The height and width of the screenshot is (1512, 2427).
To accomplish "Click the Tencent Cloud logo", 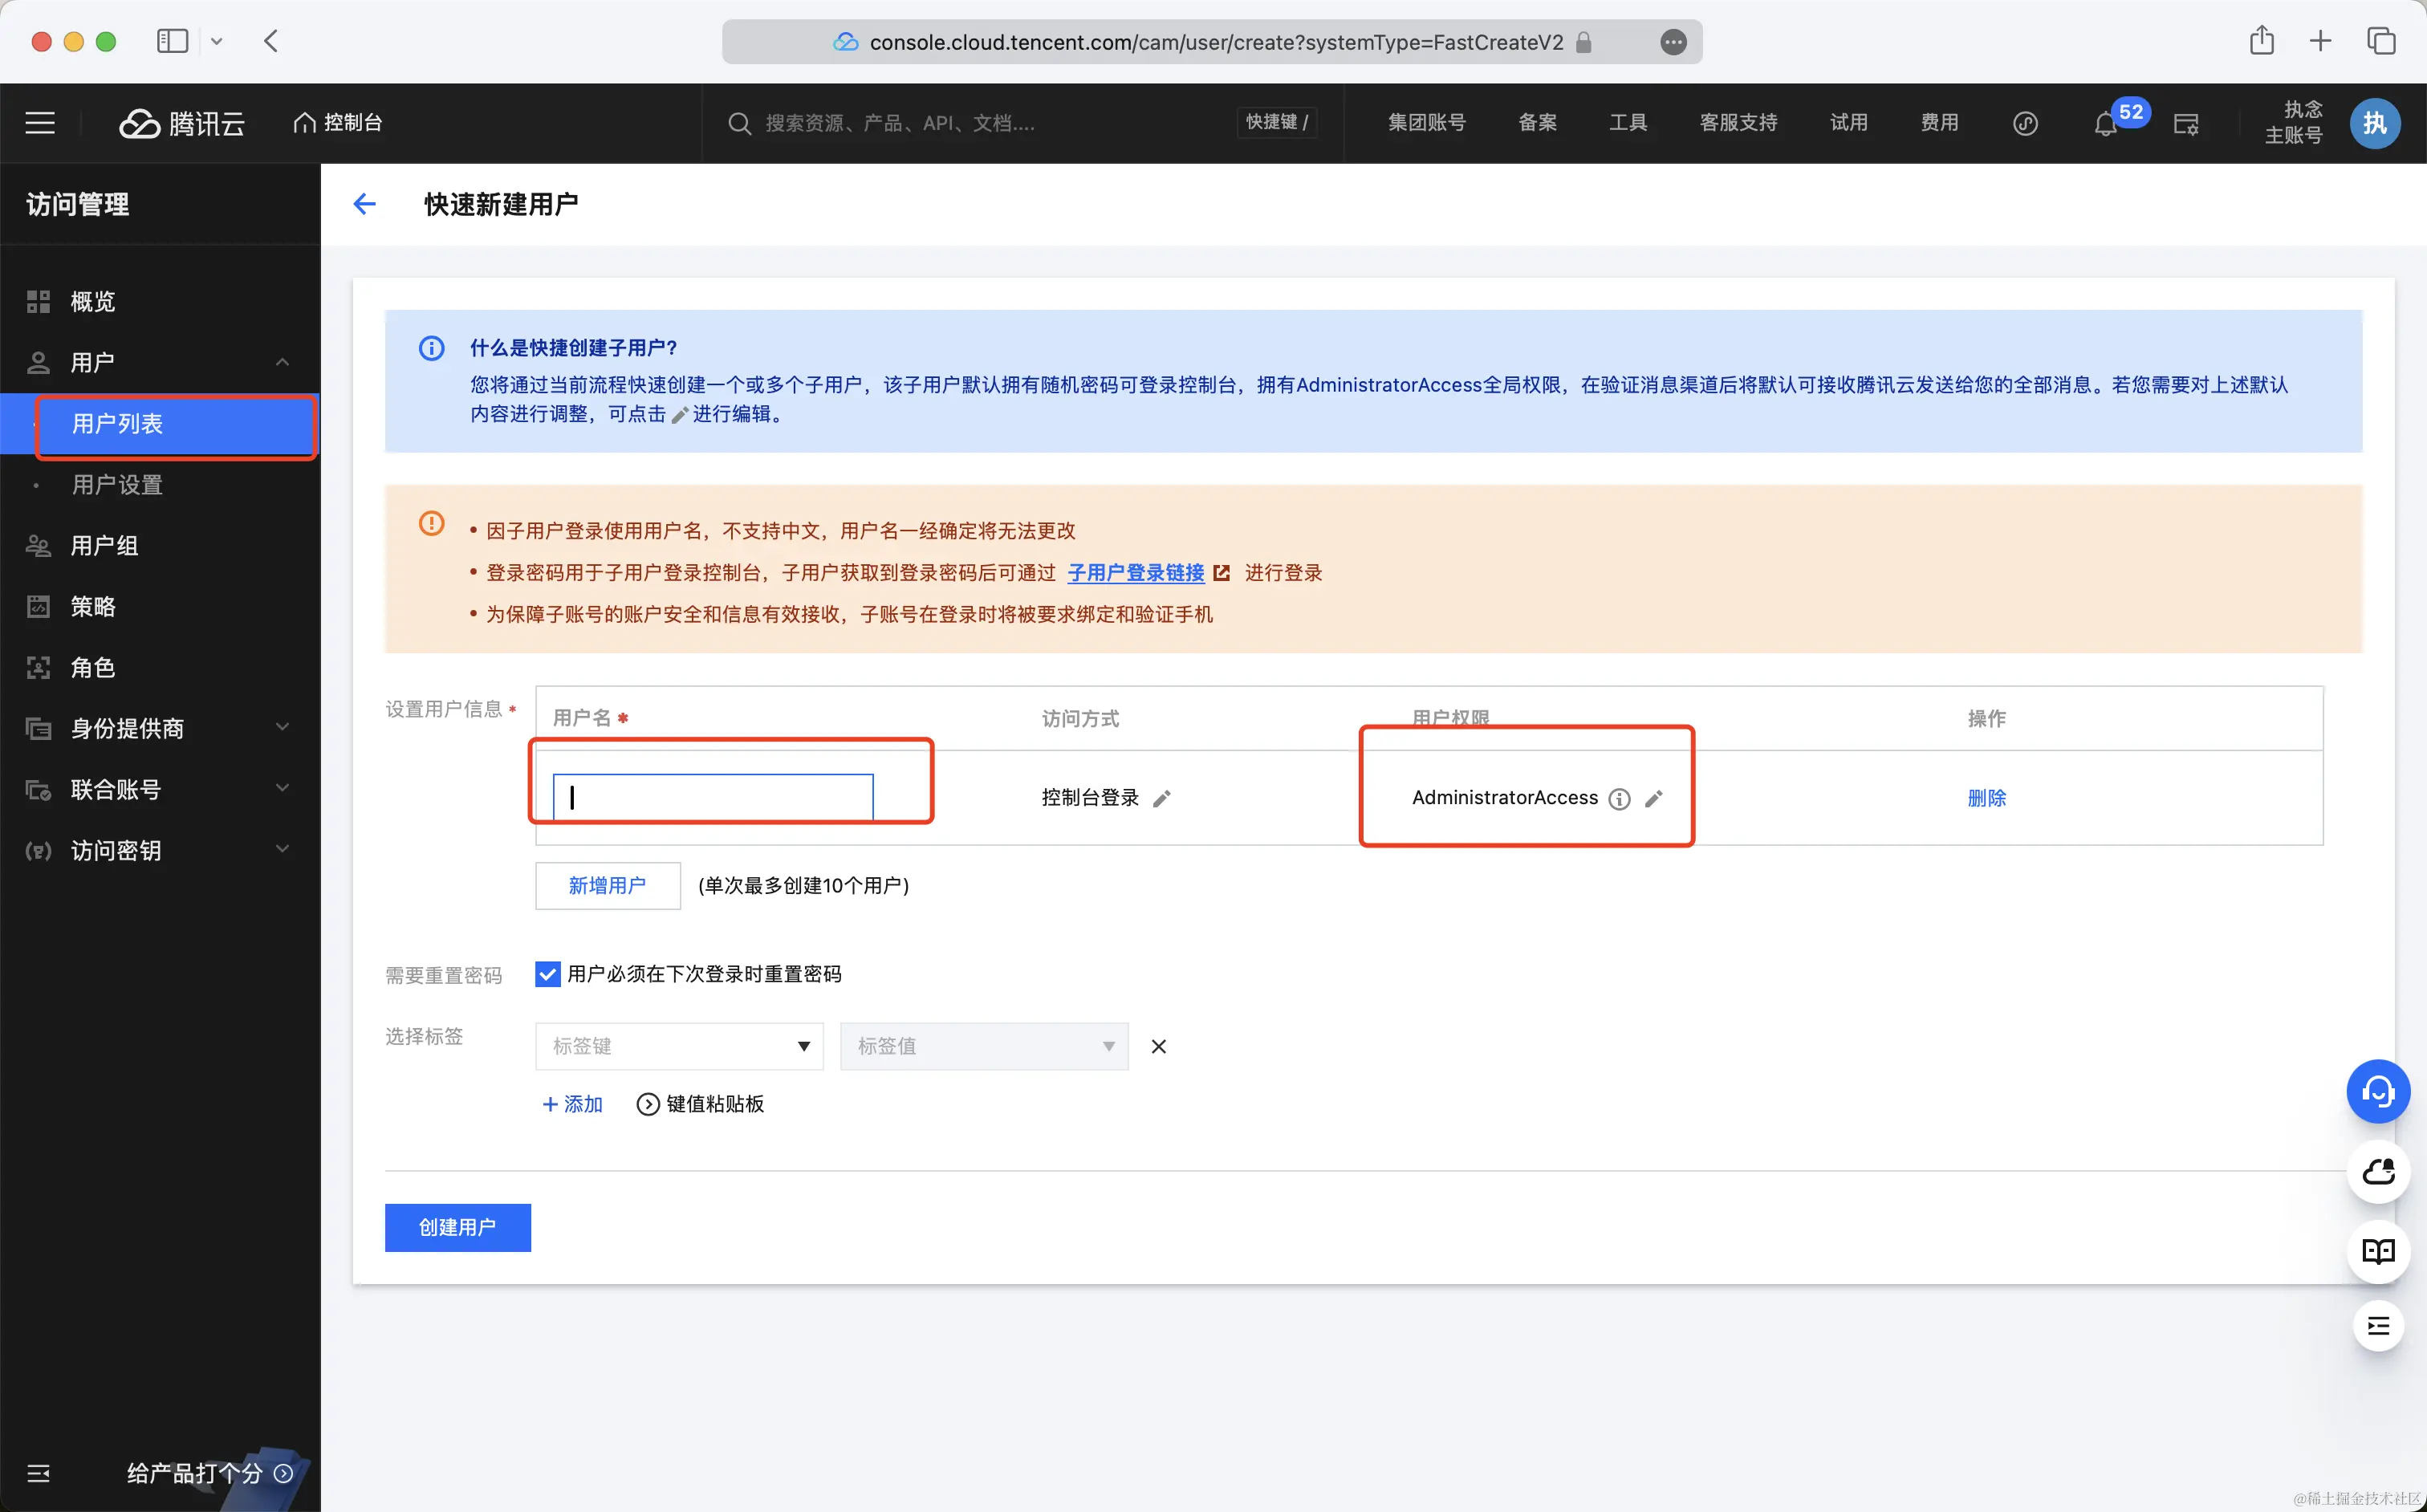I will (x=182, y=123).
